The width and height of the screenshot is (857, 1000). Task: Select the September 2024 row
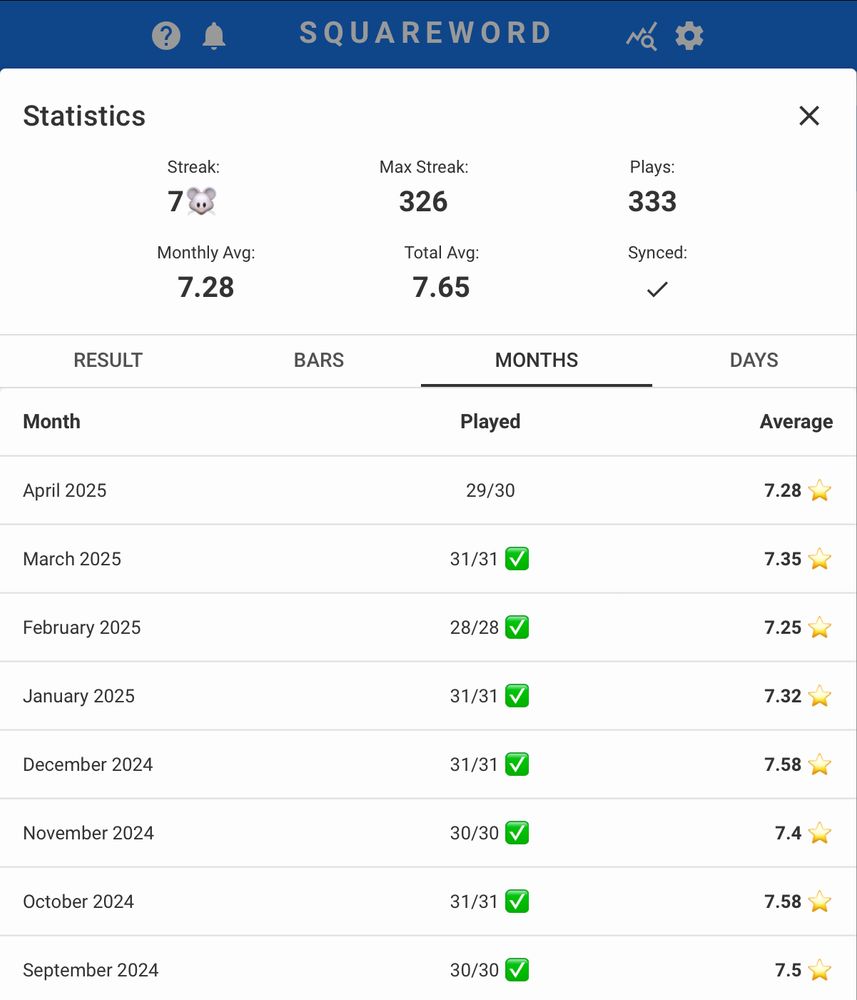pyautogui.click(x=428, y=970)
